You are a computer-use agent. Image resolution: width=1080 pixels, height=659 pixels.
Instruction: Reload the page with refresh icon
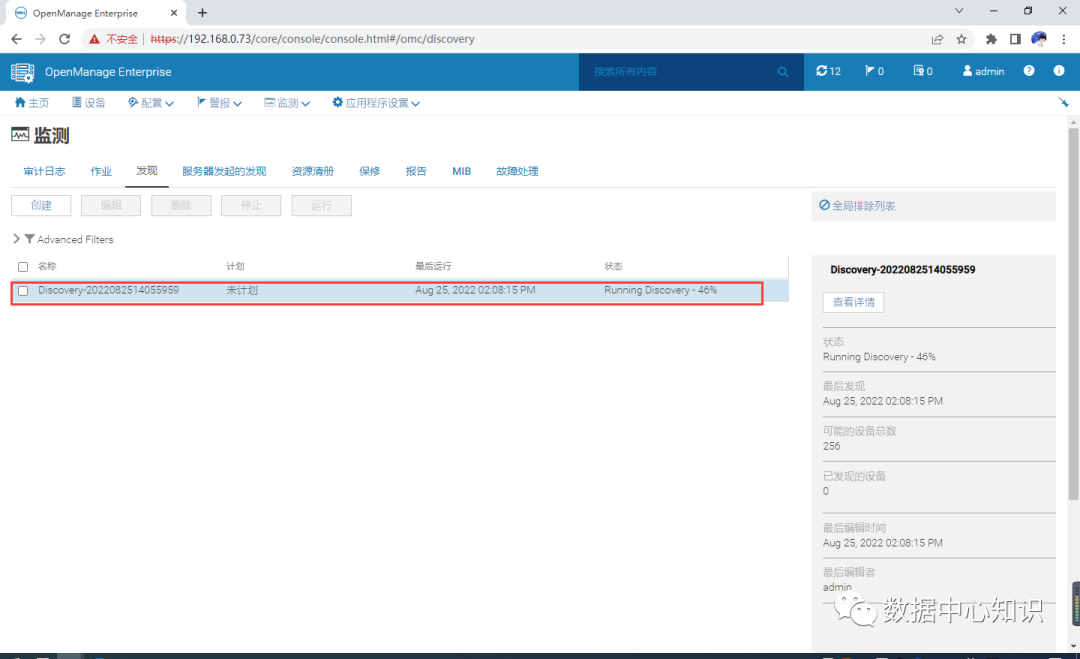[x=64, y=39]
